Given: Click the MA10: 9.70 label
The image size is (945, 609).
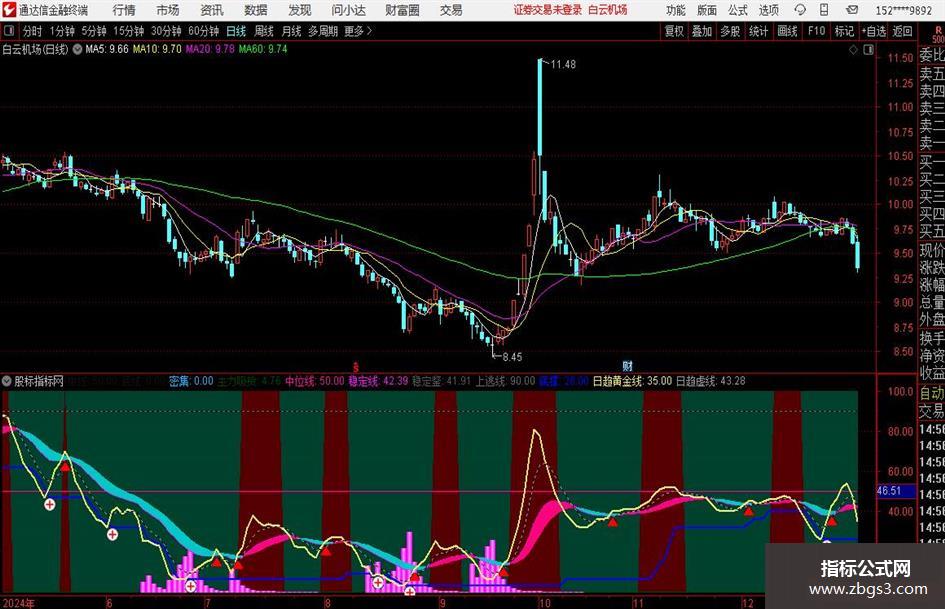Looking at the screenshot, I should click(x=157, y=49).
